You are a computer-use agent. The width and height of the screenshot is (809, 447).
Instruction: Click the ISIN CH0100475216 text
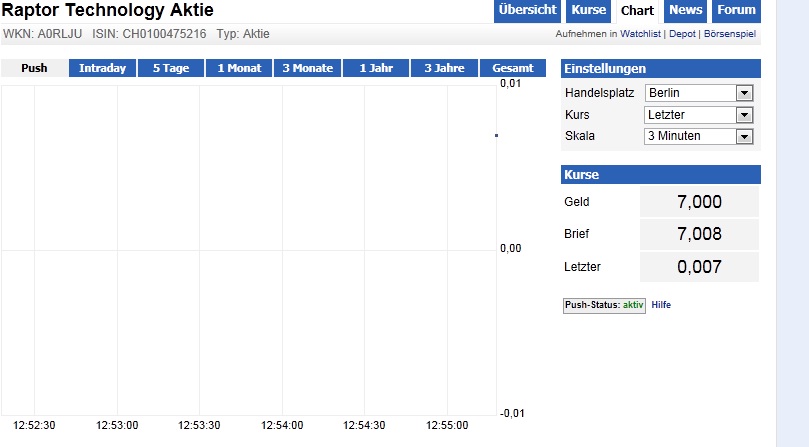click(x=149, y=34)
